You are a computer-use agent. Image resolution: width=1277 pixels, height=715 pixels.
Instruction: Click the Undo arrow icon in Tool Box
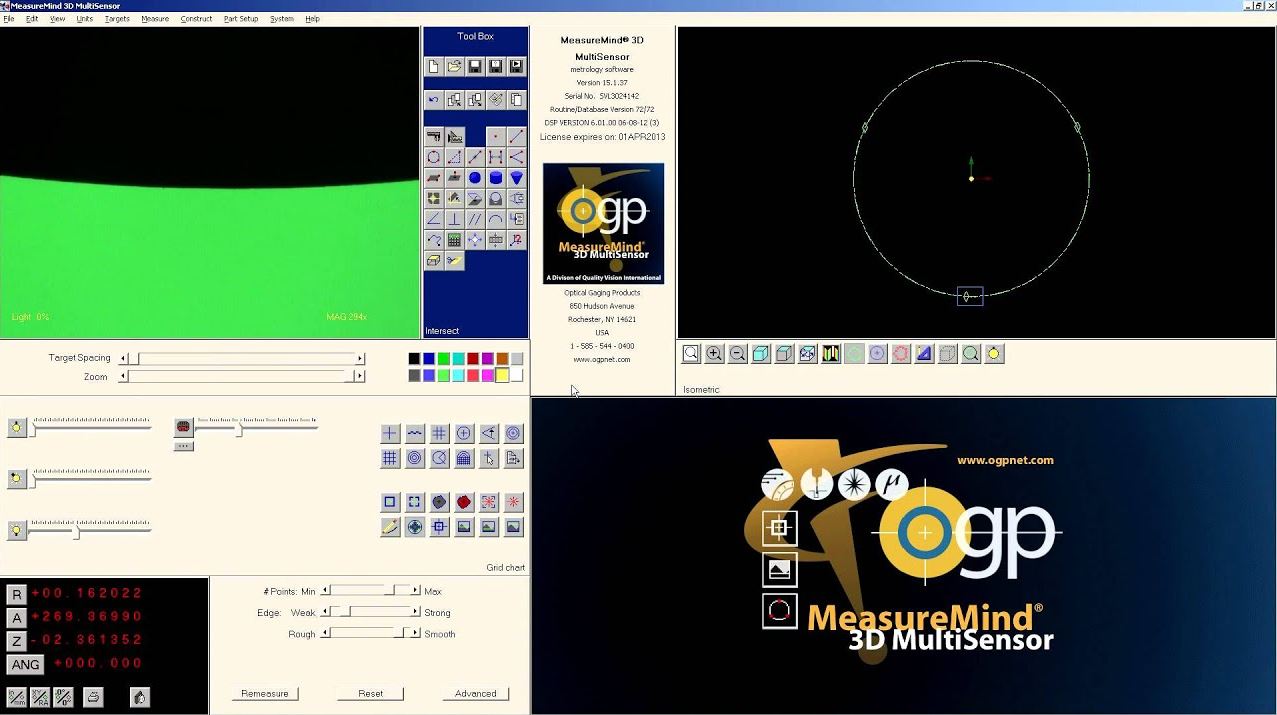433,100
